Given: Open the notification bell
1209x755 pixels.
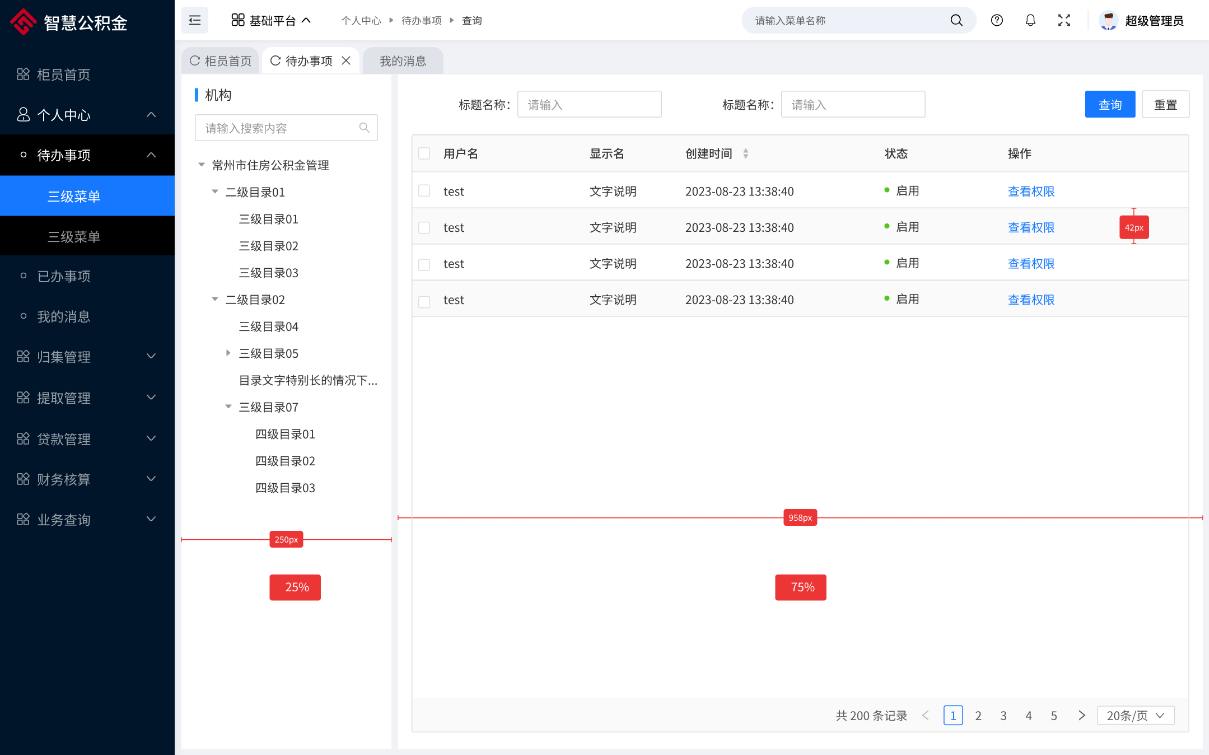Looking at the screenshot, I should tap(1030, 20).
